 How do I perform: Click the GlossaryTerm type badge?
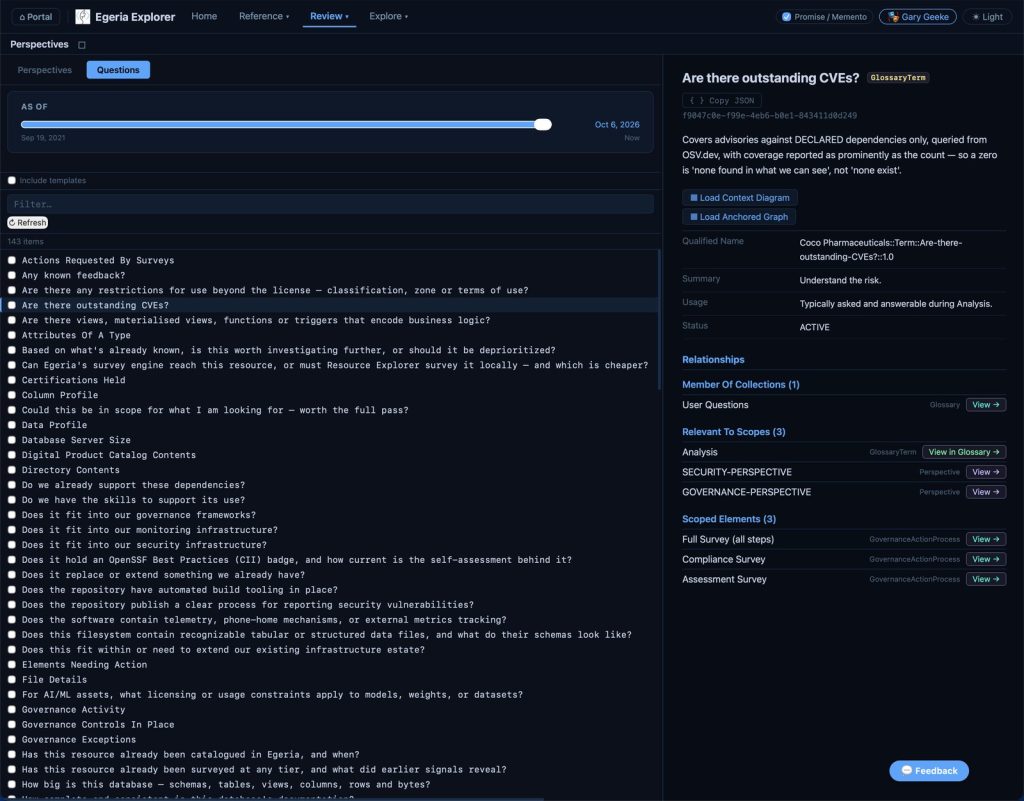click(898, 78)
